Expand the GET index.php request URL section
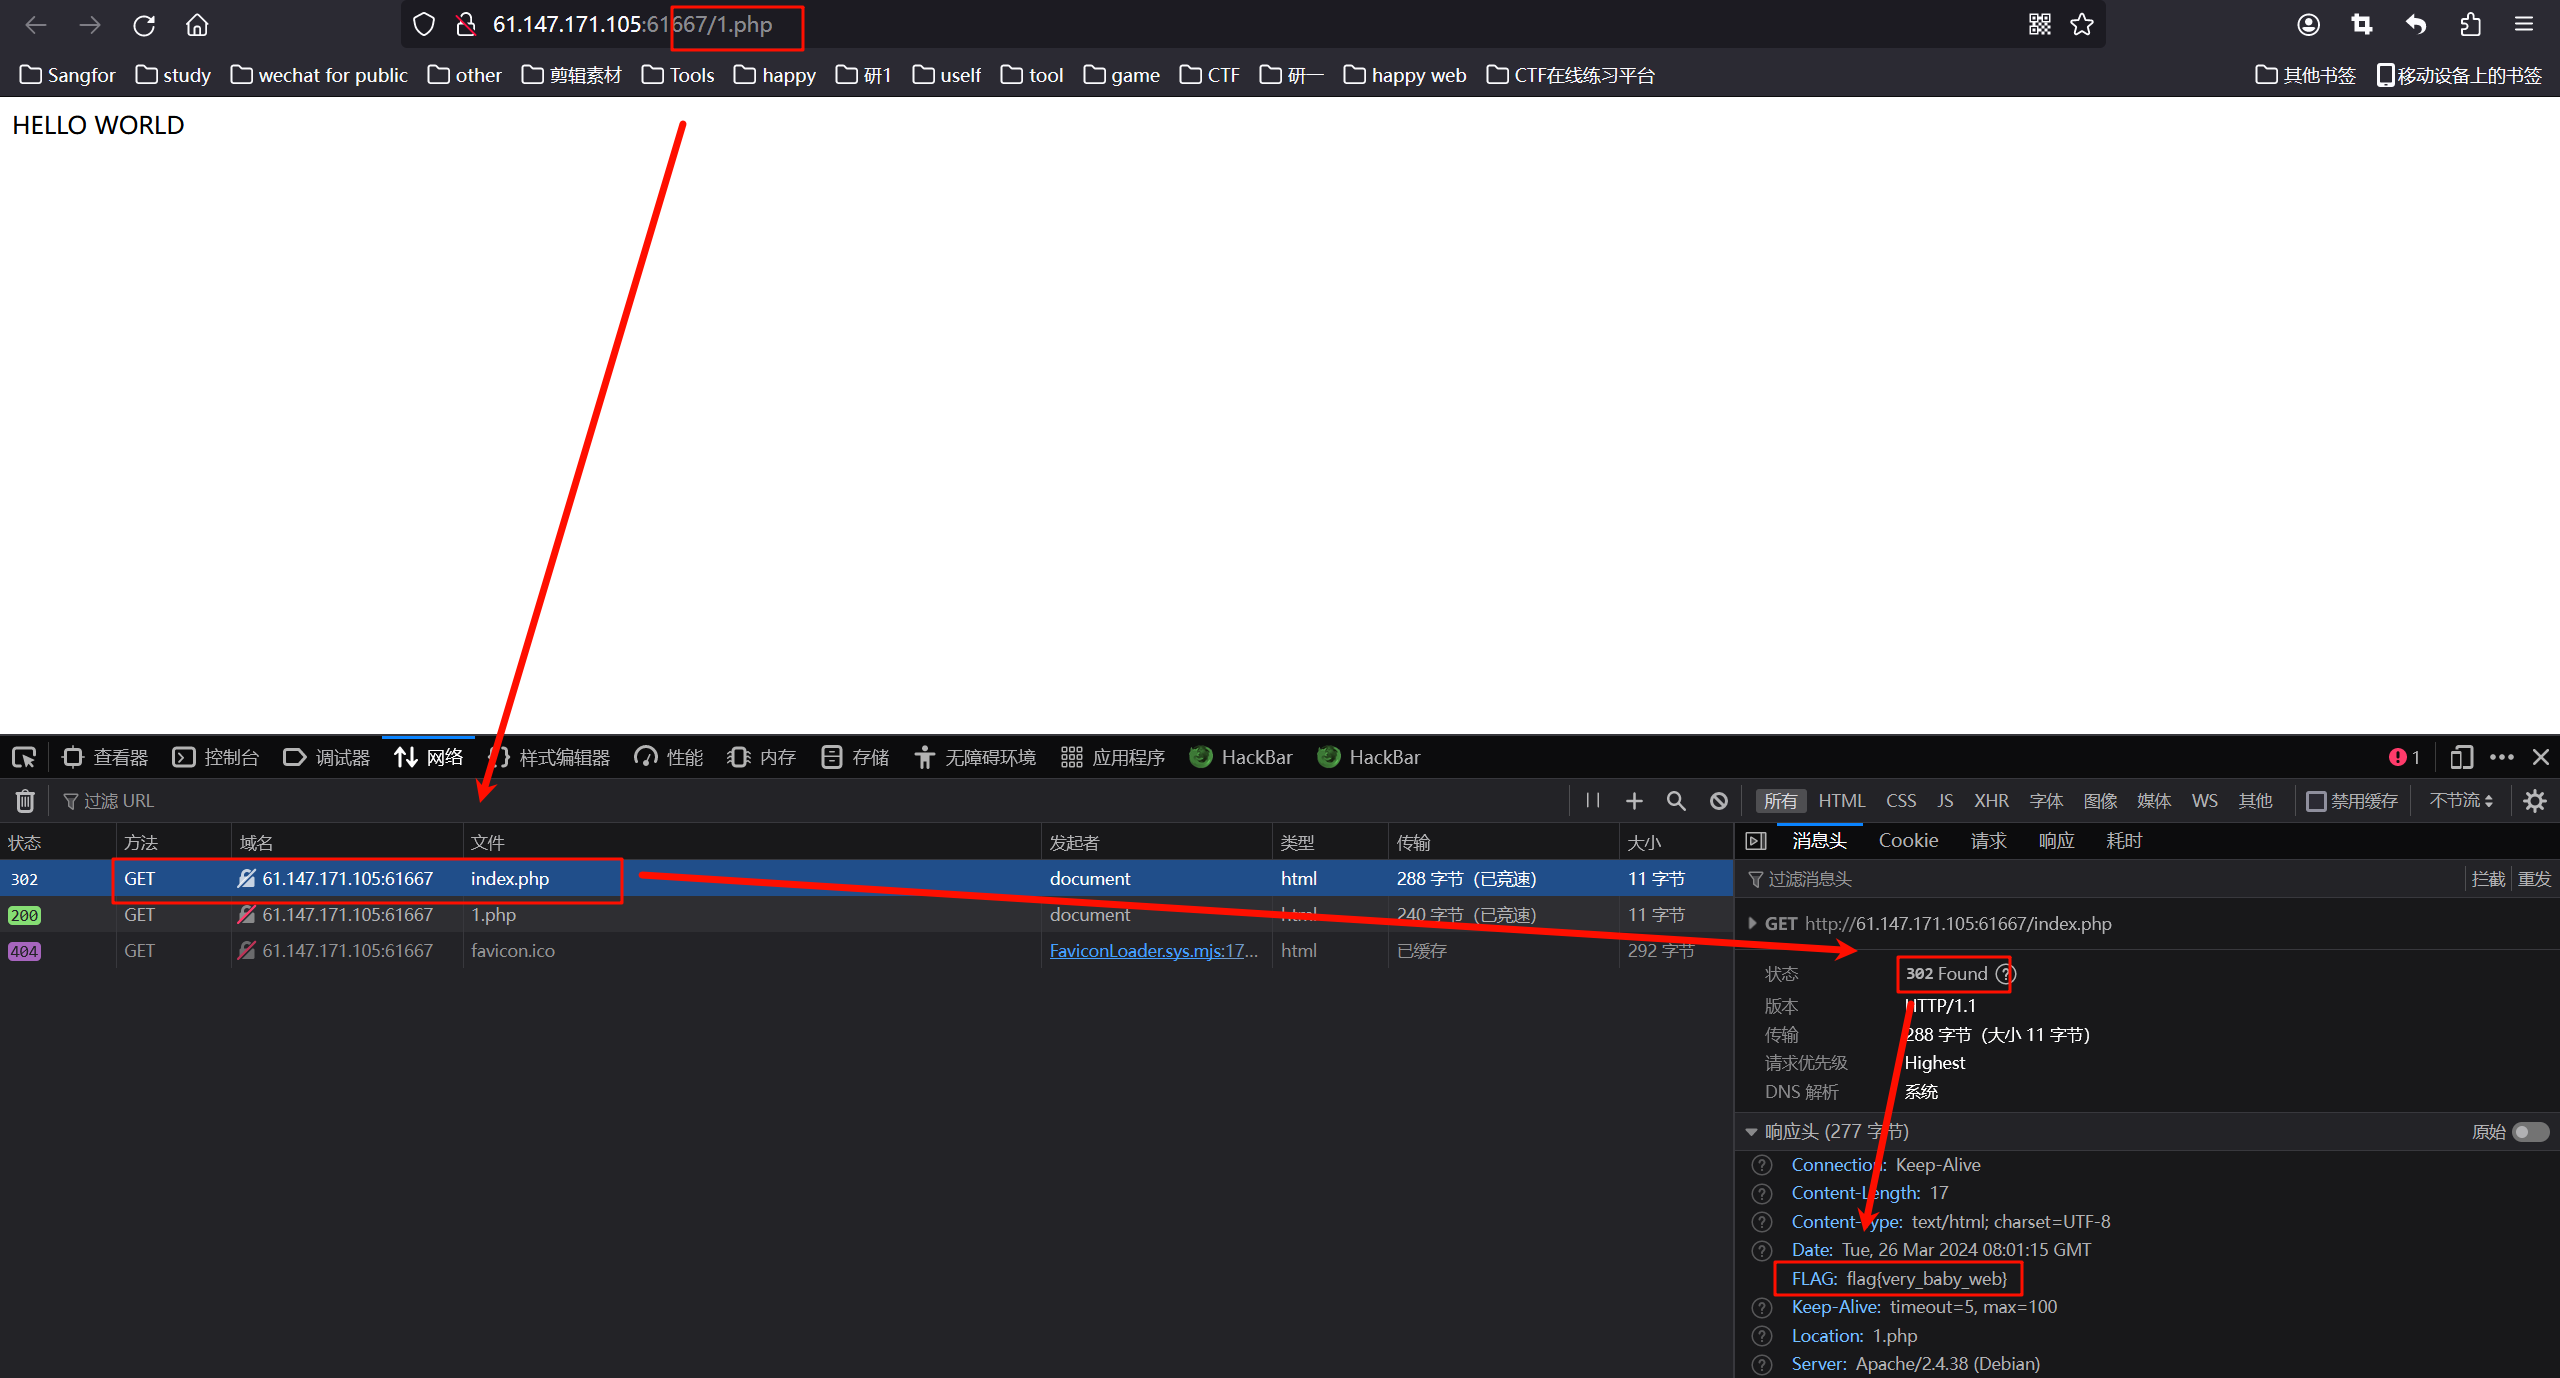This screenshot has width=2560, height=1378. (x=1752, y=923)
